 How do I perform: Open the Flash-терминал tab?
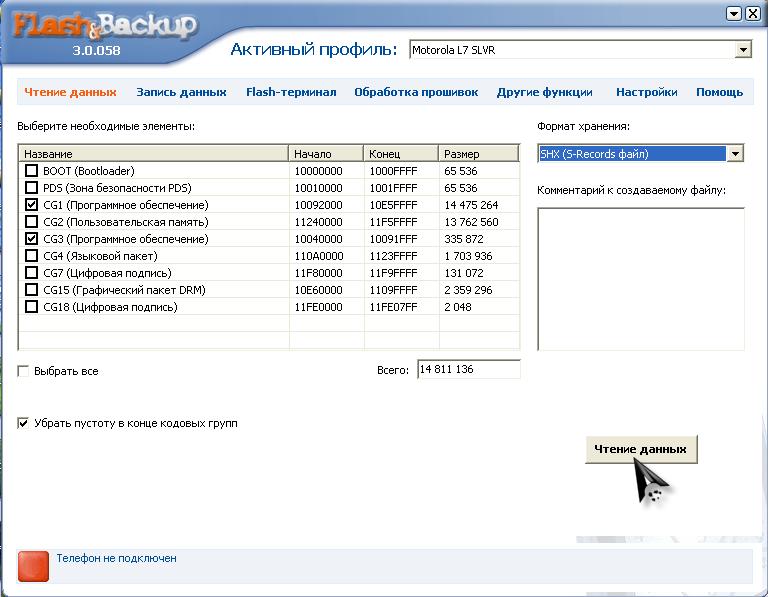click(x=291, y=92)
